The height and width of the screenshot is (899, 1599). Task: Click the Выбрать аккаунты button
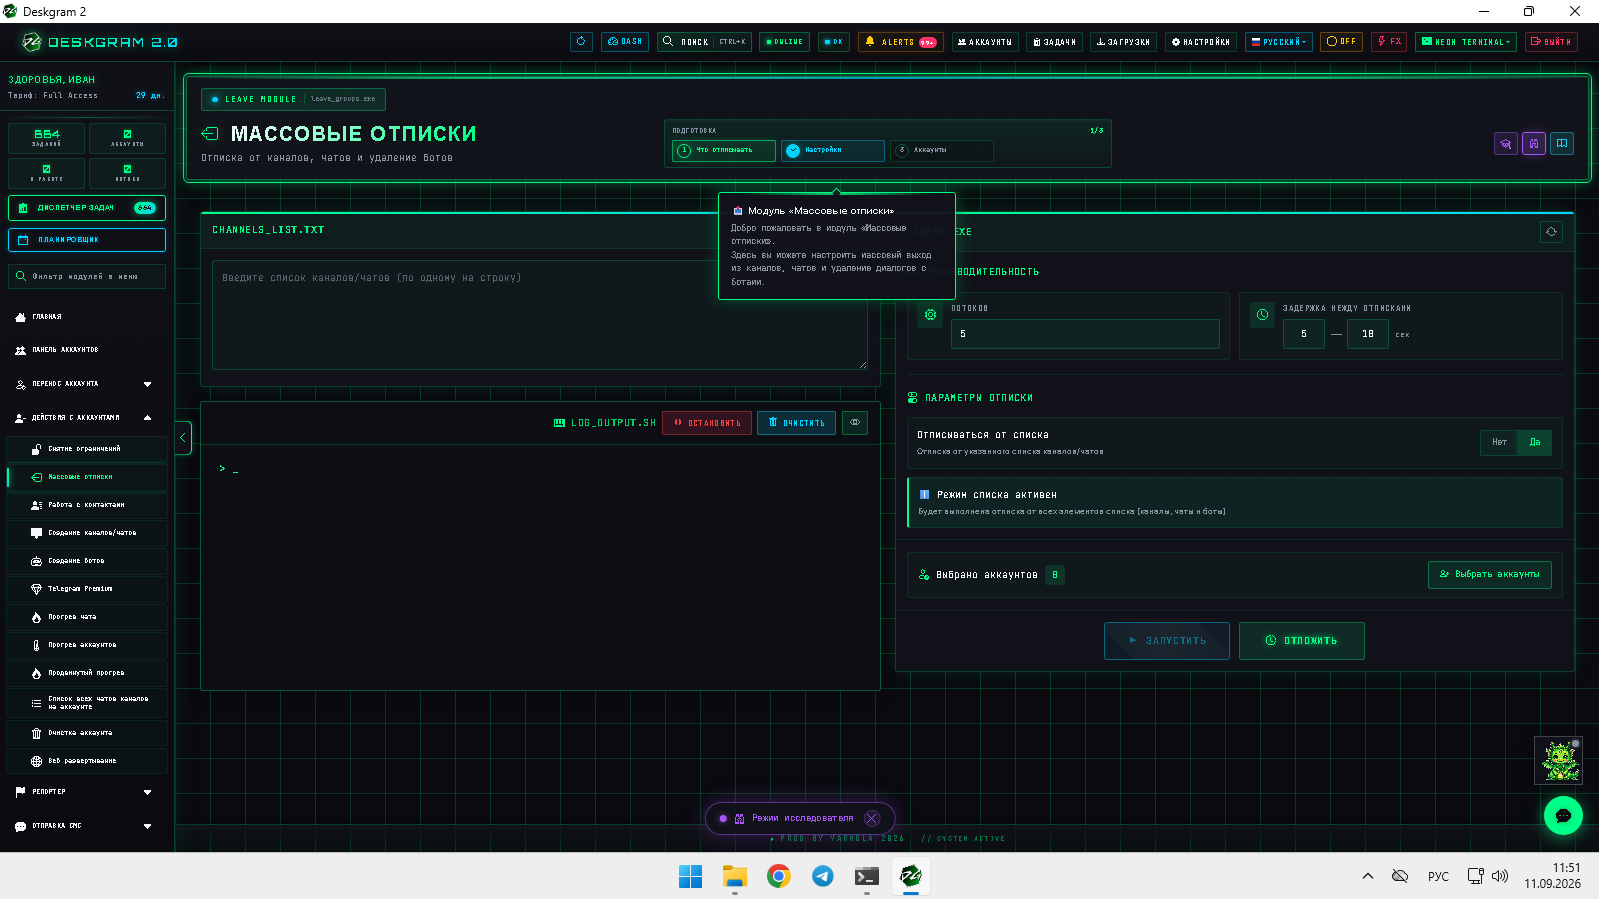[x=1490, y=575]
